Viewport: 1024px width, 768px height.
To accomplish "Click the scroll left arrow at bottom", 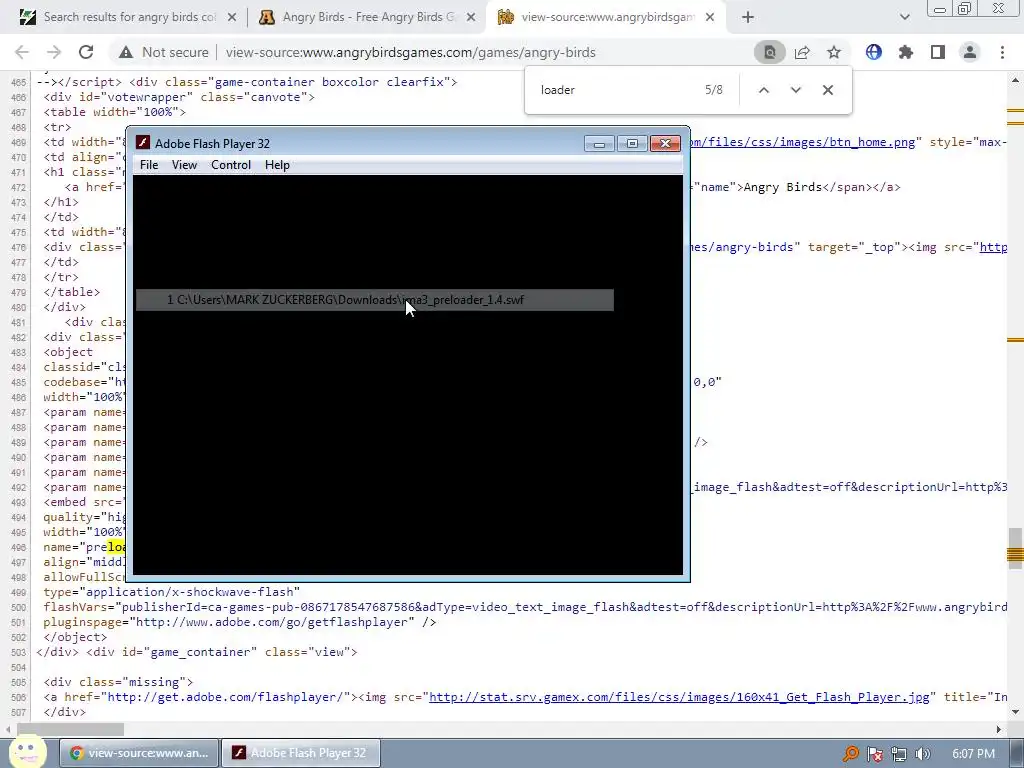I will (x=8, y=729).
